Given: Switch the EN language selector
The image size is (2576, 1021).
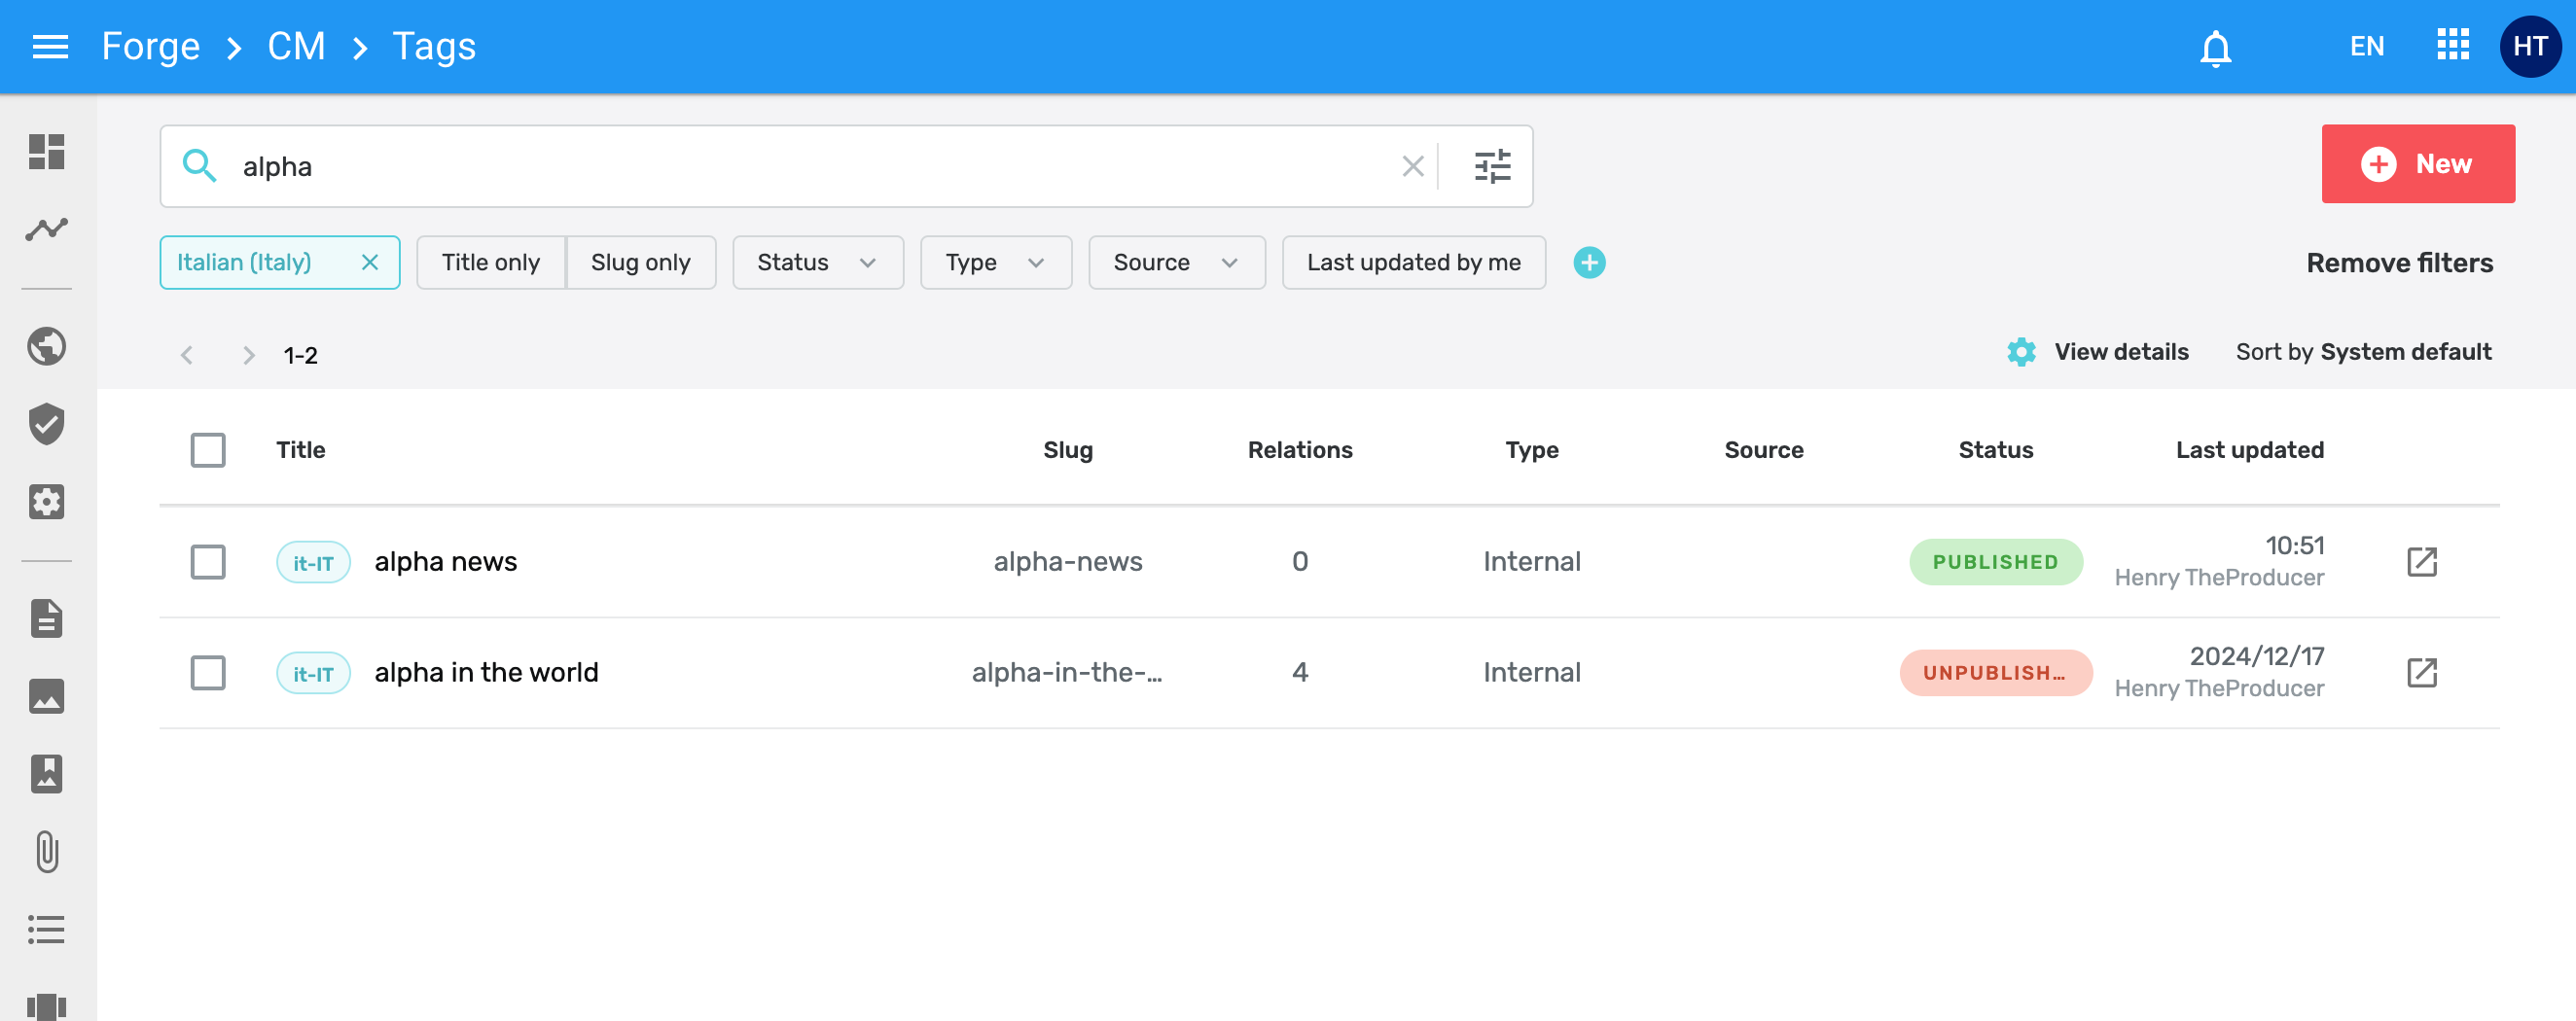Looking at the screenshot, I should 2366,46.
